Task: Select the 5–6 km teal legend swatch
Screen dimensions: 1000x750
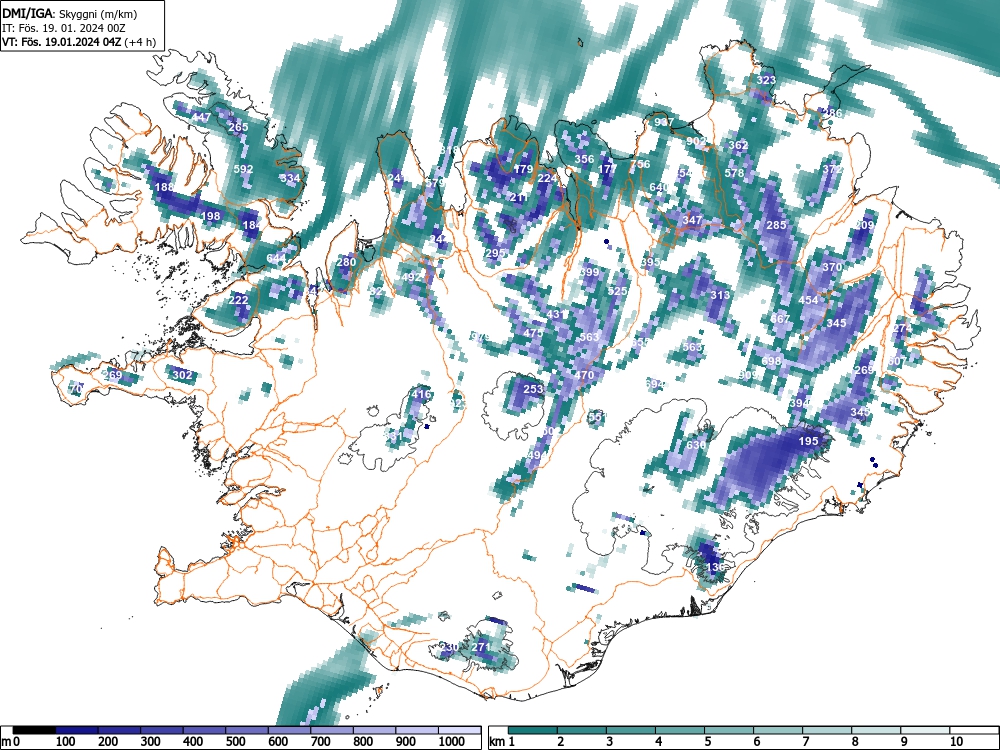Action: coord(729,730)
